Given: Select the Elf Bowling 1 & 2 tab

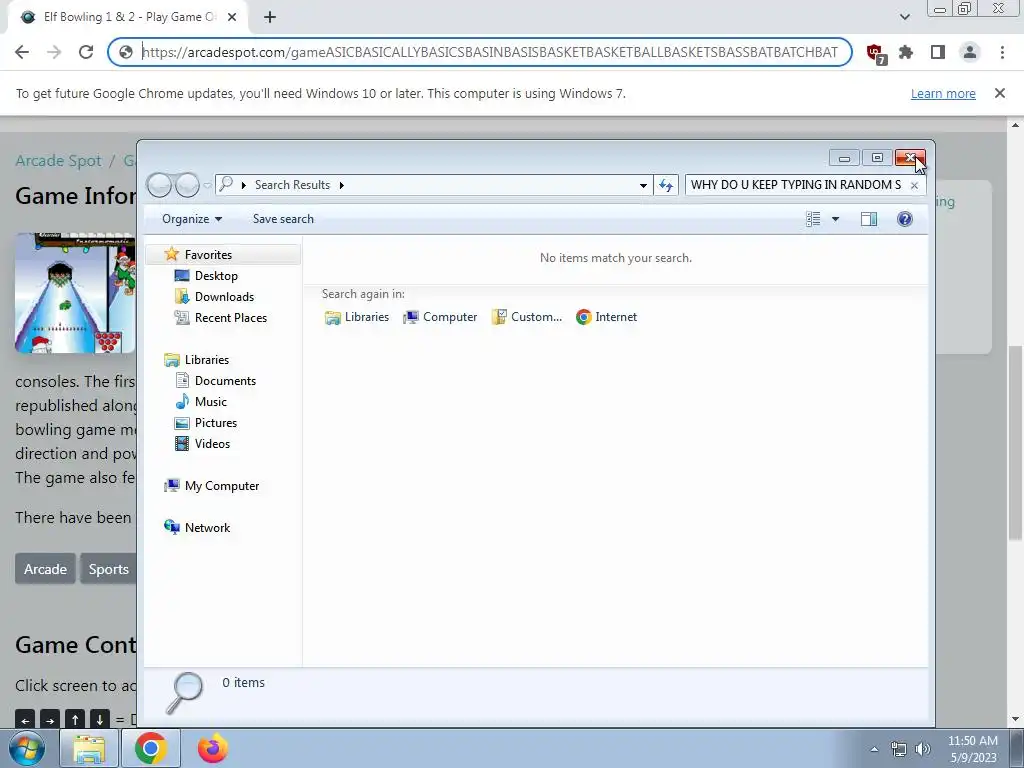Looking at the screenshot, I should 129,17.
